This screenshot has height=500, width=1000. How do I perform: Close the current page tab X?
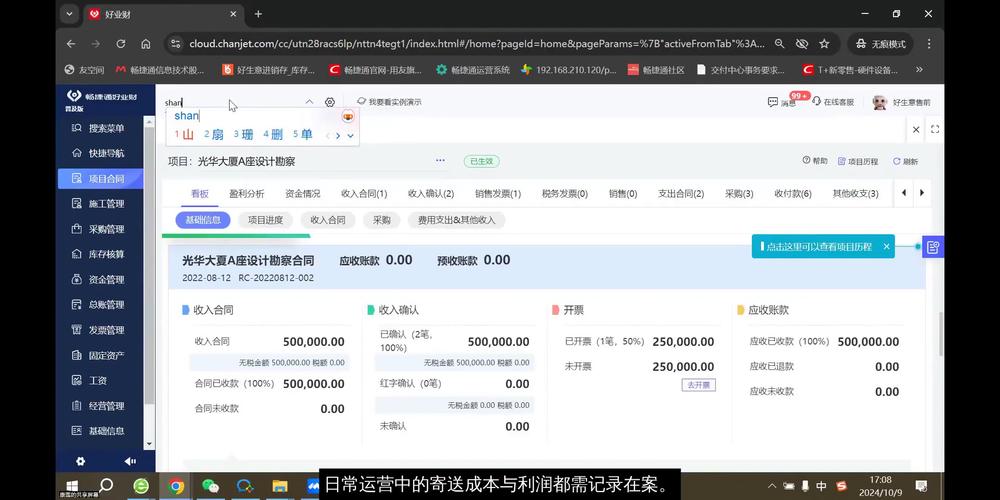916,129
